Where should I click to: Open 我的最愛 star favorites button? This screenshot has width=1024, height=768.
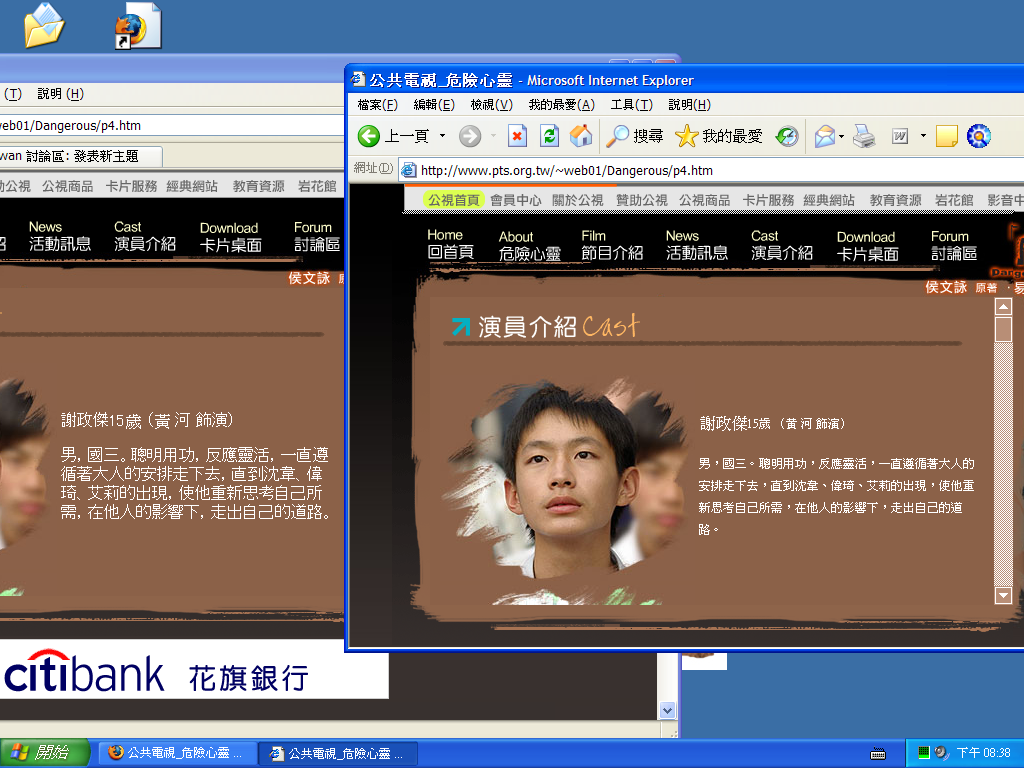(718, 136)
